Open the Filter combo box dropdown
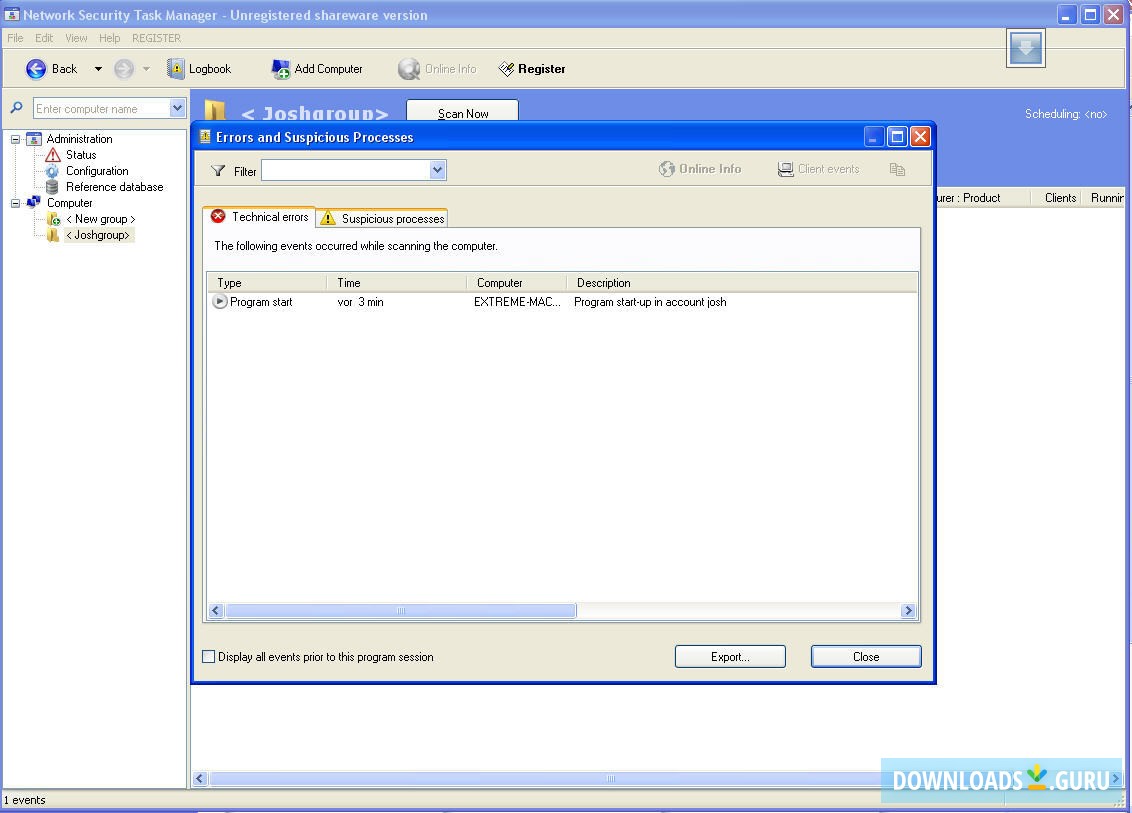Viewport: 1132px width, 813px height. pyautogui.click(x=437, y=170)
